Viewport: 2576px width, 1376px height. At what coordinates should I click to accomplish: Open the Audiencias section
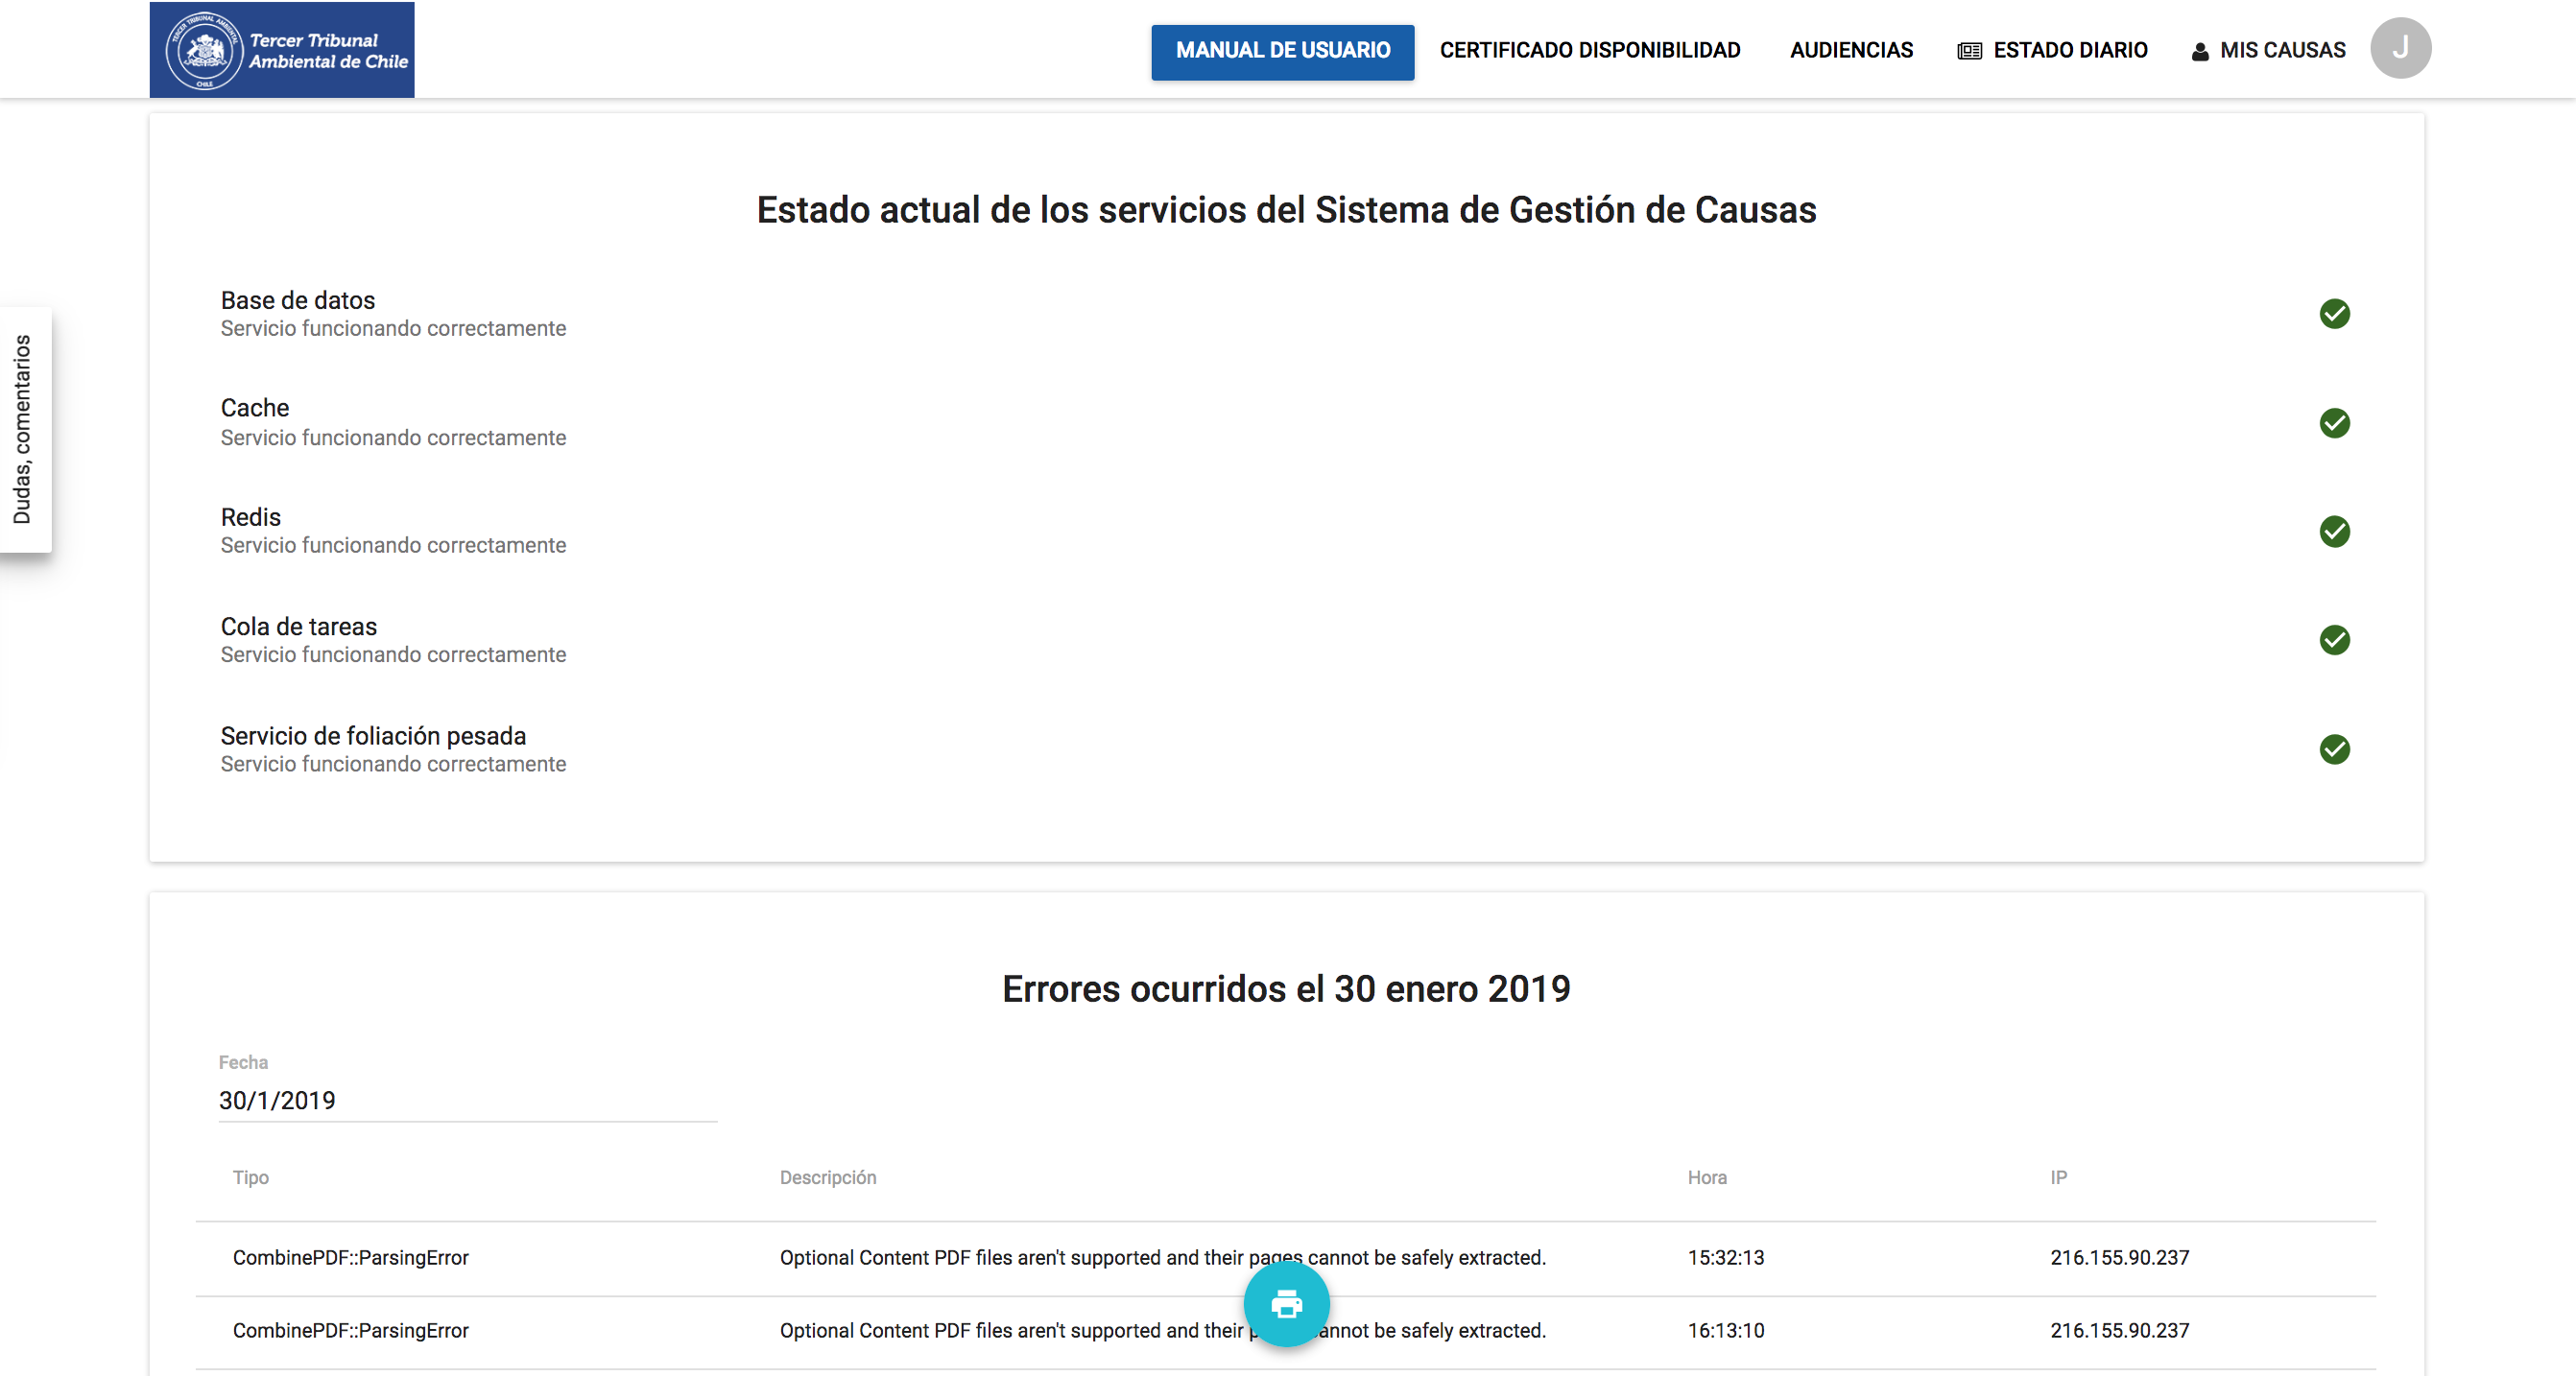click(1851, 51)
